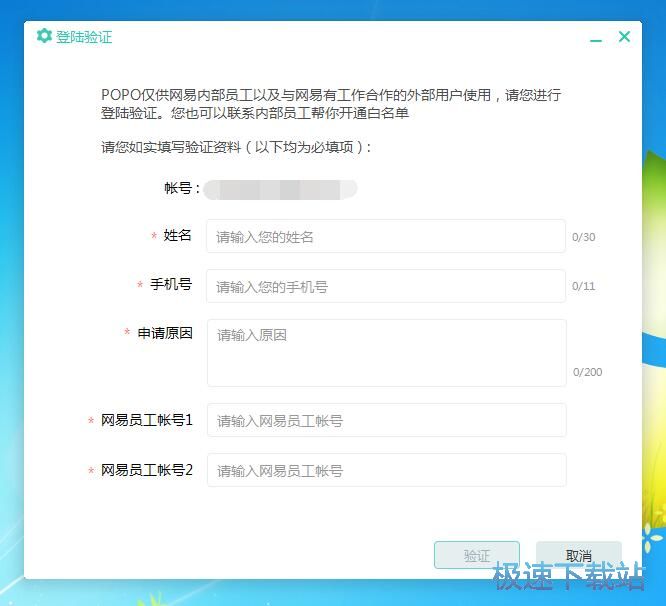Close the 登陆验证 dialog with X
666x606 pixels.
pos(624,37)
